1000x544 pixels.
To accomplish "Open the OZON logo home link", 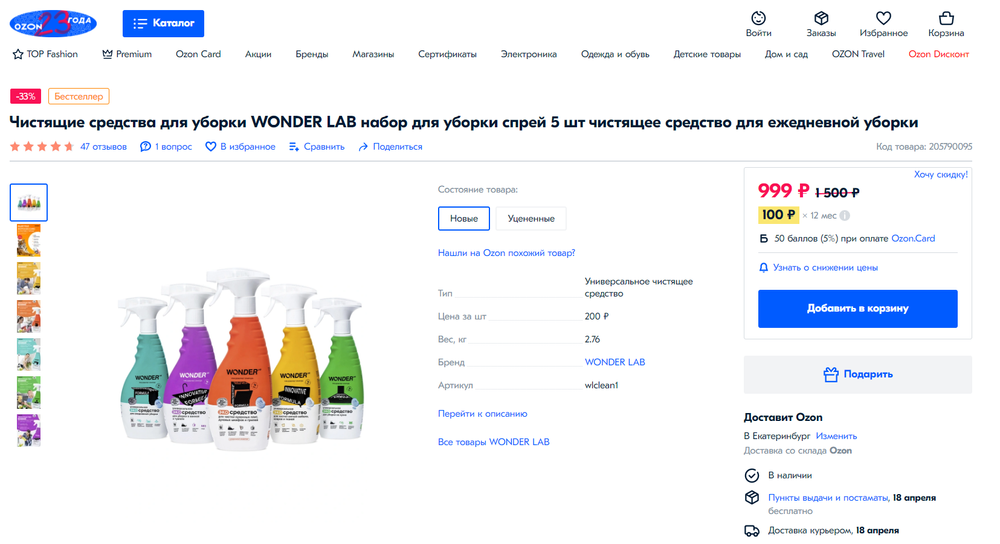I will point(53,24).
